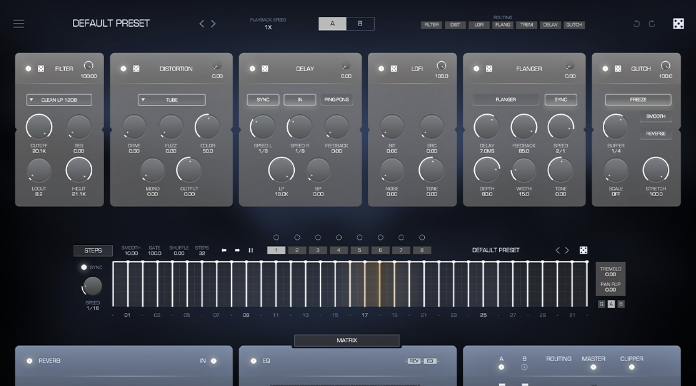This screenshot has width=696, height=386.
Task: Select sequencer pattern slot 5
Action: click(x=360, y=250)
